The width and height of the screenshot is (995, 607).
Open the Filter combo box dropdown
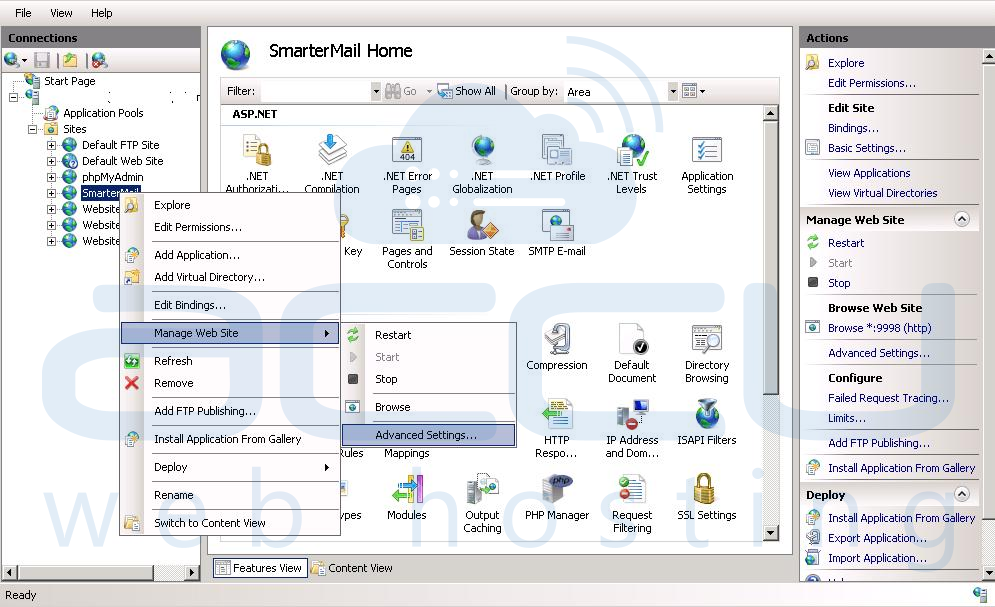click(x=376, y=91)
